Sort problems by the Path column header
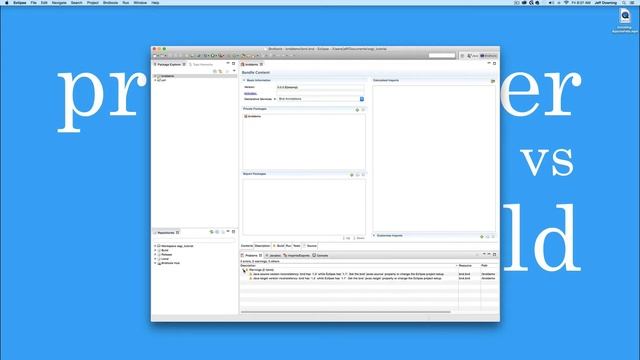Viewport: 640px width, 360px height. click(489, 266)
